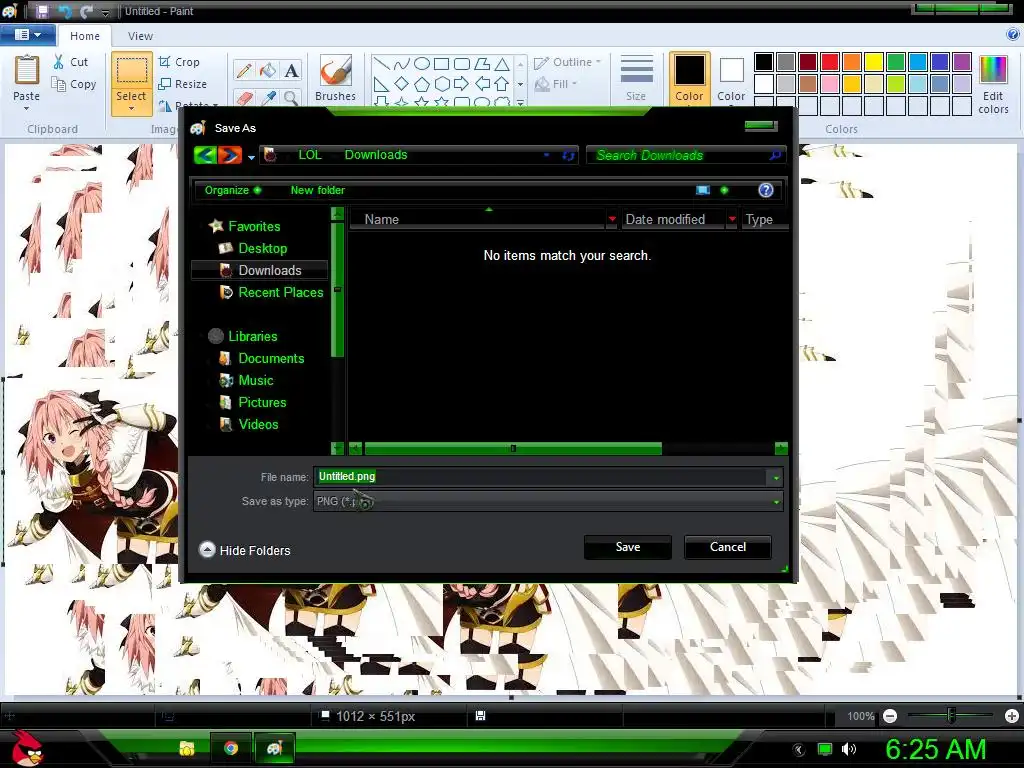
Task: Select the Line shape in Shapes gallery
Action: pyautogui.click(x=382, y=63)
